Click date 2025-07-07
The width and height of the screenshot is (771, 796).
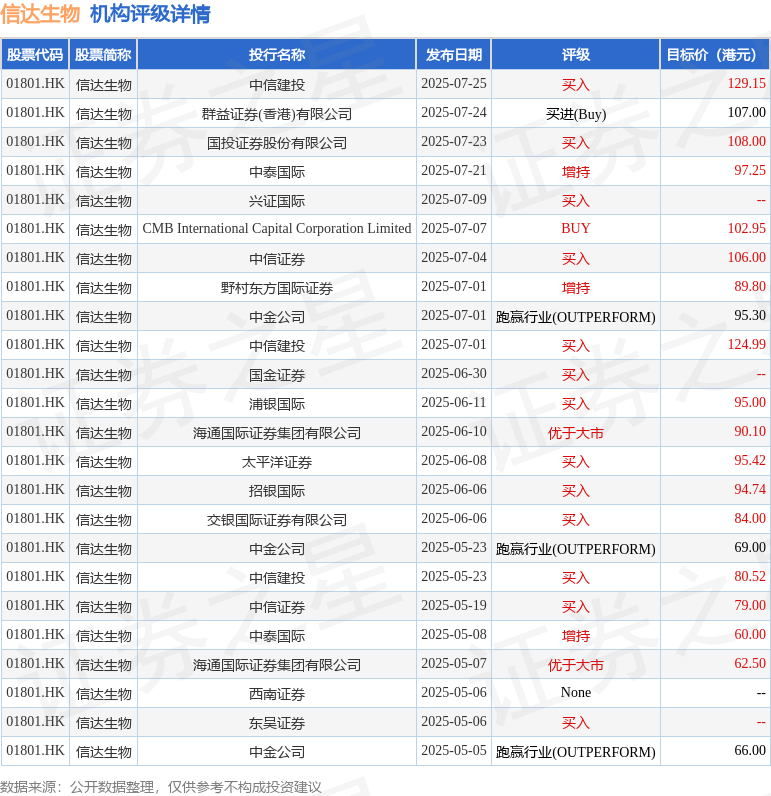point(454,228)
